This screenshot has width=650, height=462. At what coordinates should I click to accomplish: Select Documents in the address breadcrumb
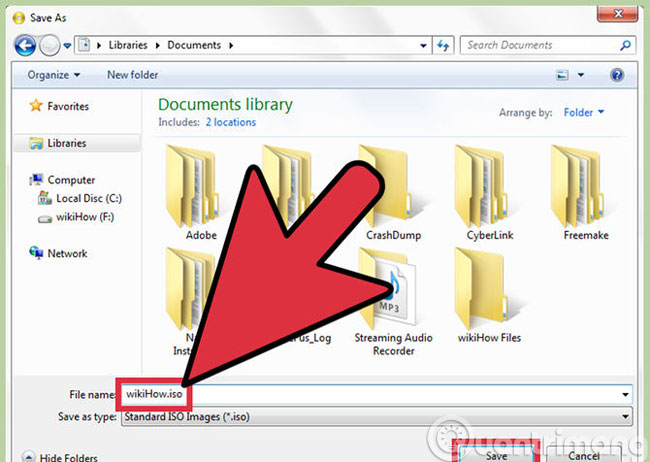pos(194,45)
